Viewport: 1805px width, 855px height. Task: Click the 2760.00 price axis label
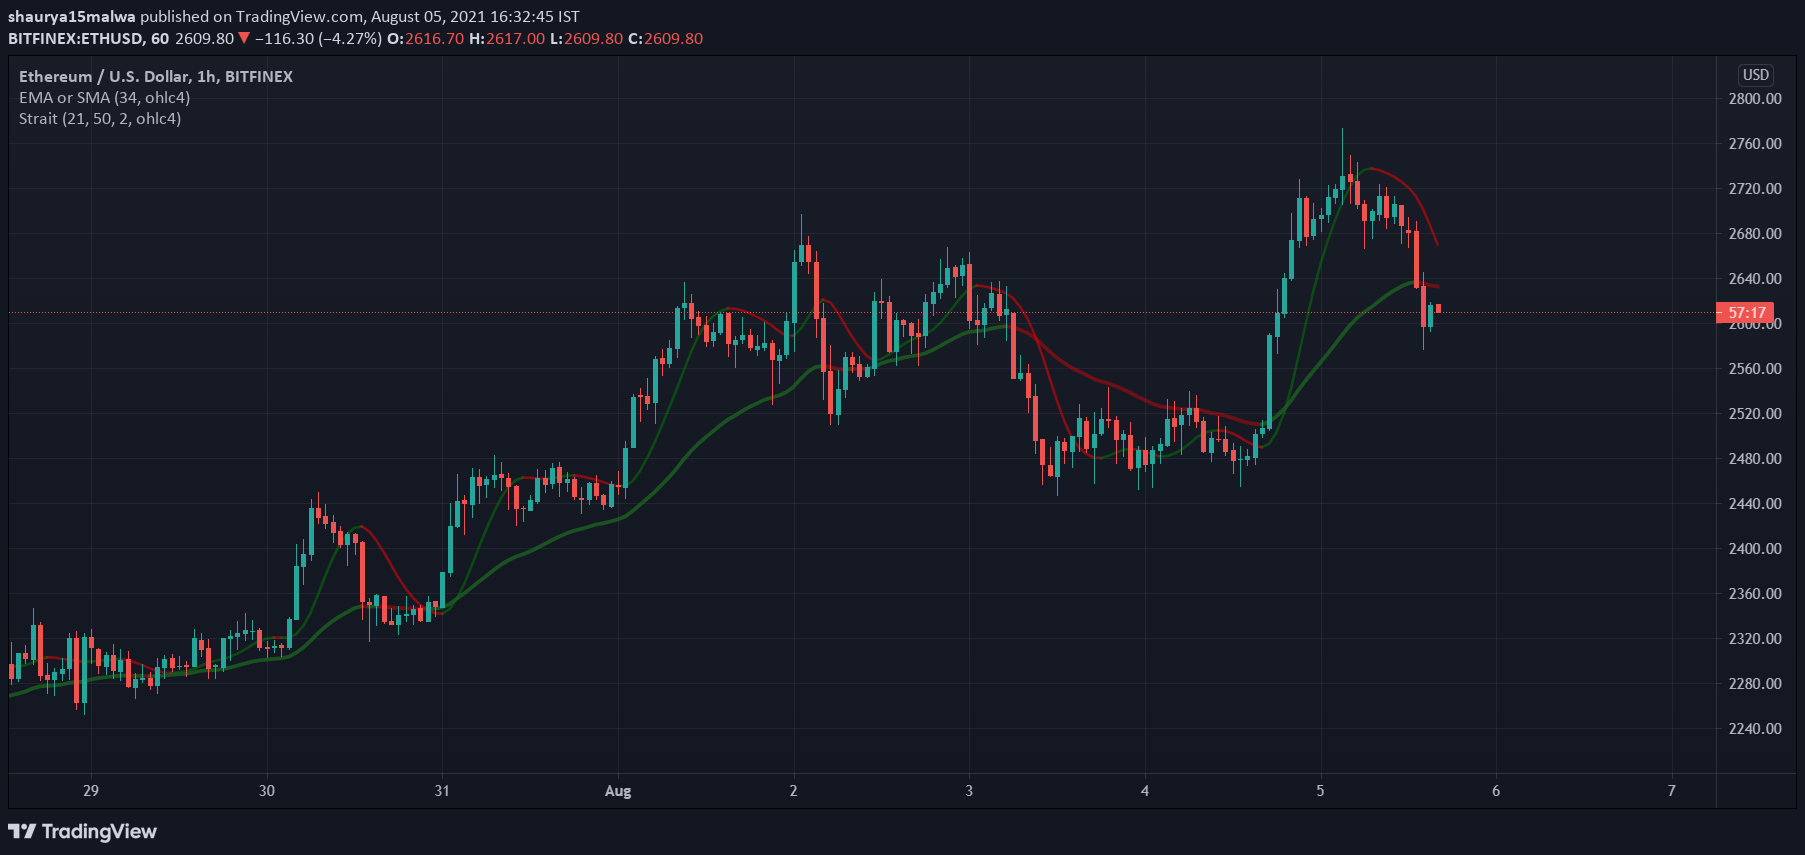(x=1755, y=143)
